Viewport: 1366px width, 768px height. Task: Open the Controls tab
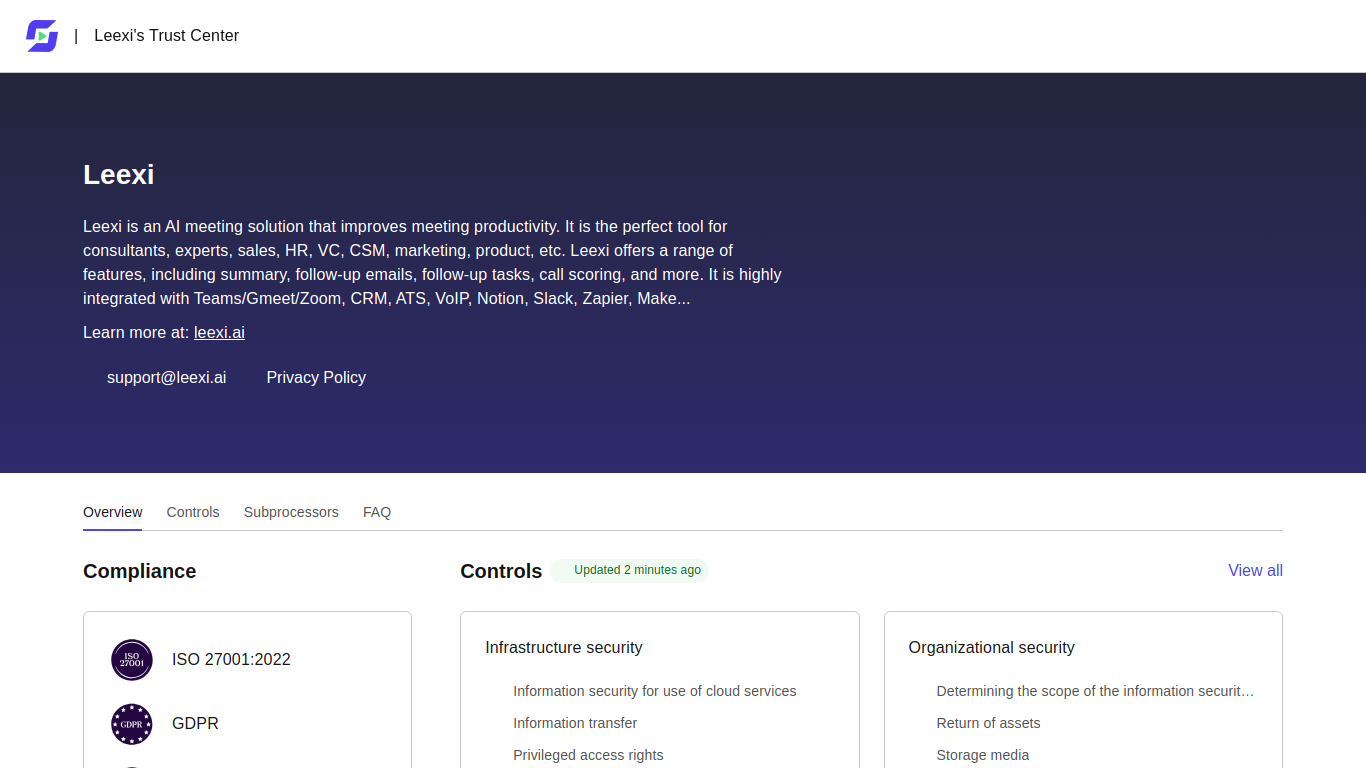pyautogui.click(x=193, y=512)
